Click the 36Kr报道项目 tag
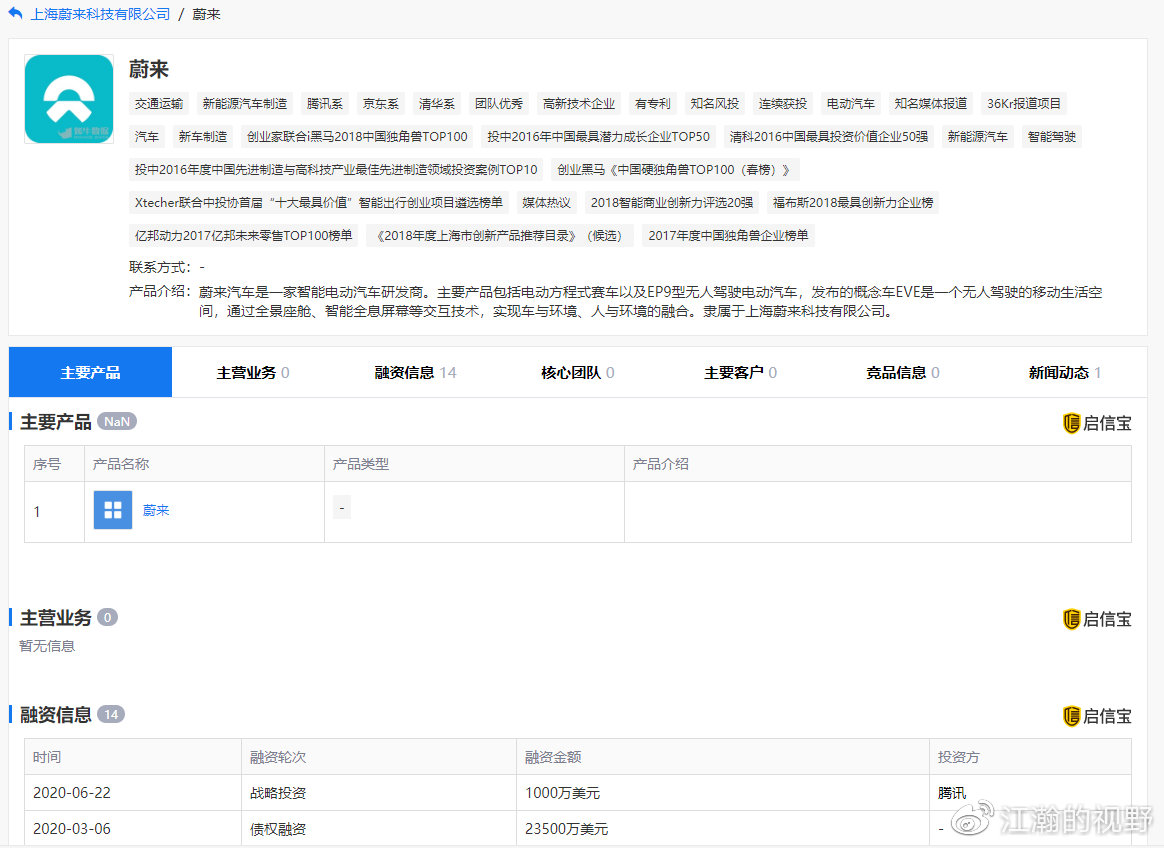Image resolution: width=1164 pixels, height=848 pixels. (x=1024, y=103)
